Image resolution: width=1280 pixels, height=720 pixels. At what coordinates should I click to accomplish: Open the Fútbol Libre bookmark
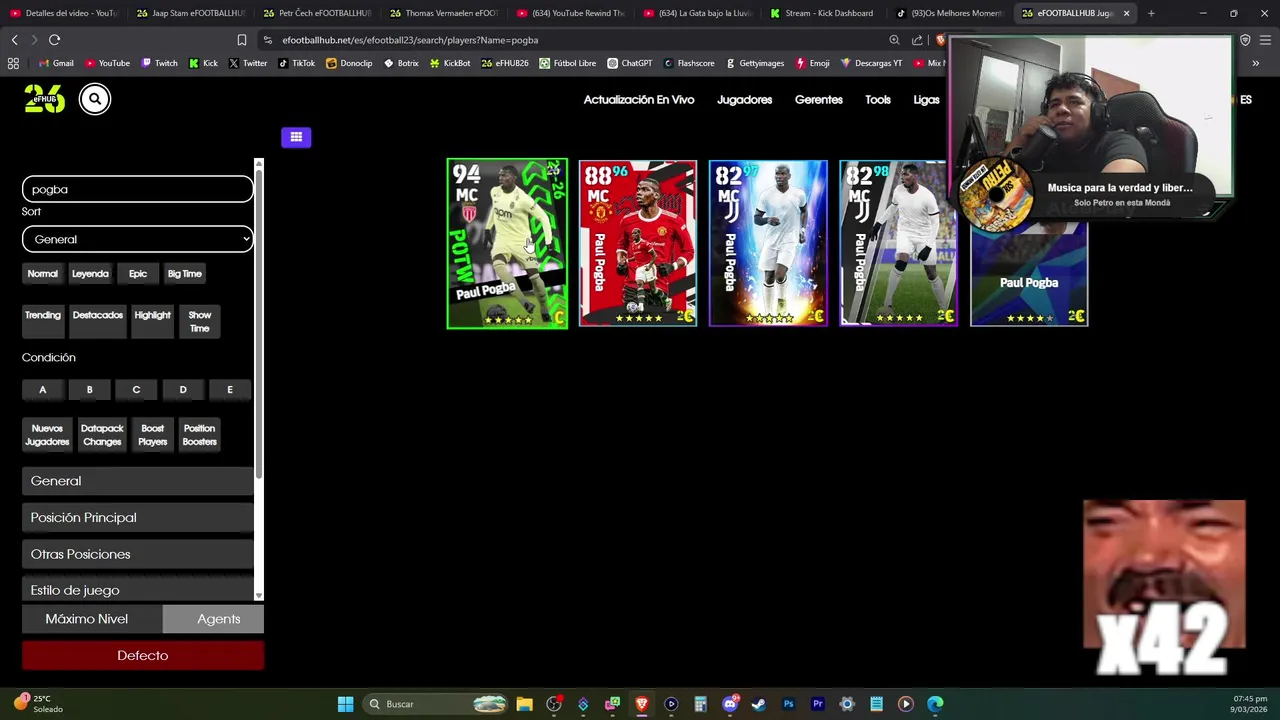point(567,63)
